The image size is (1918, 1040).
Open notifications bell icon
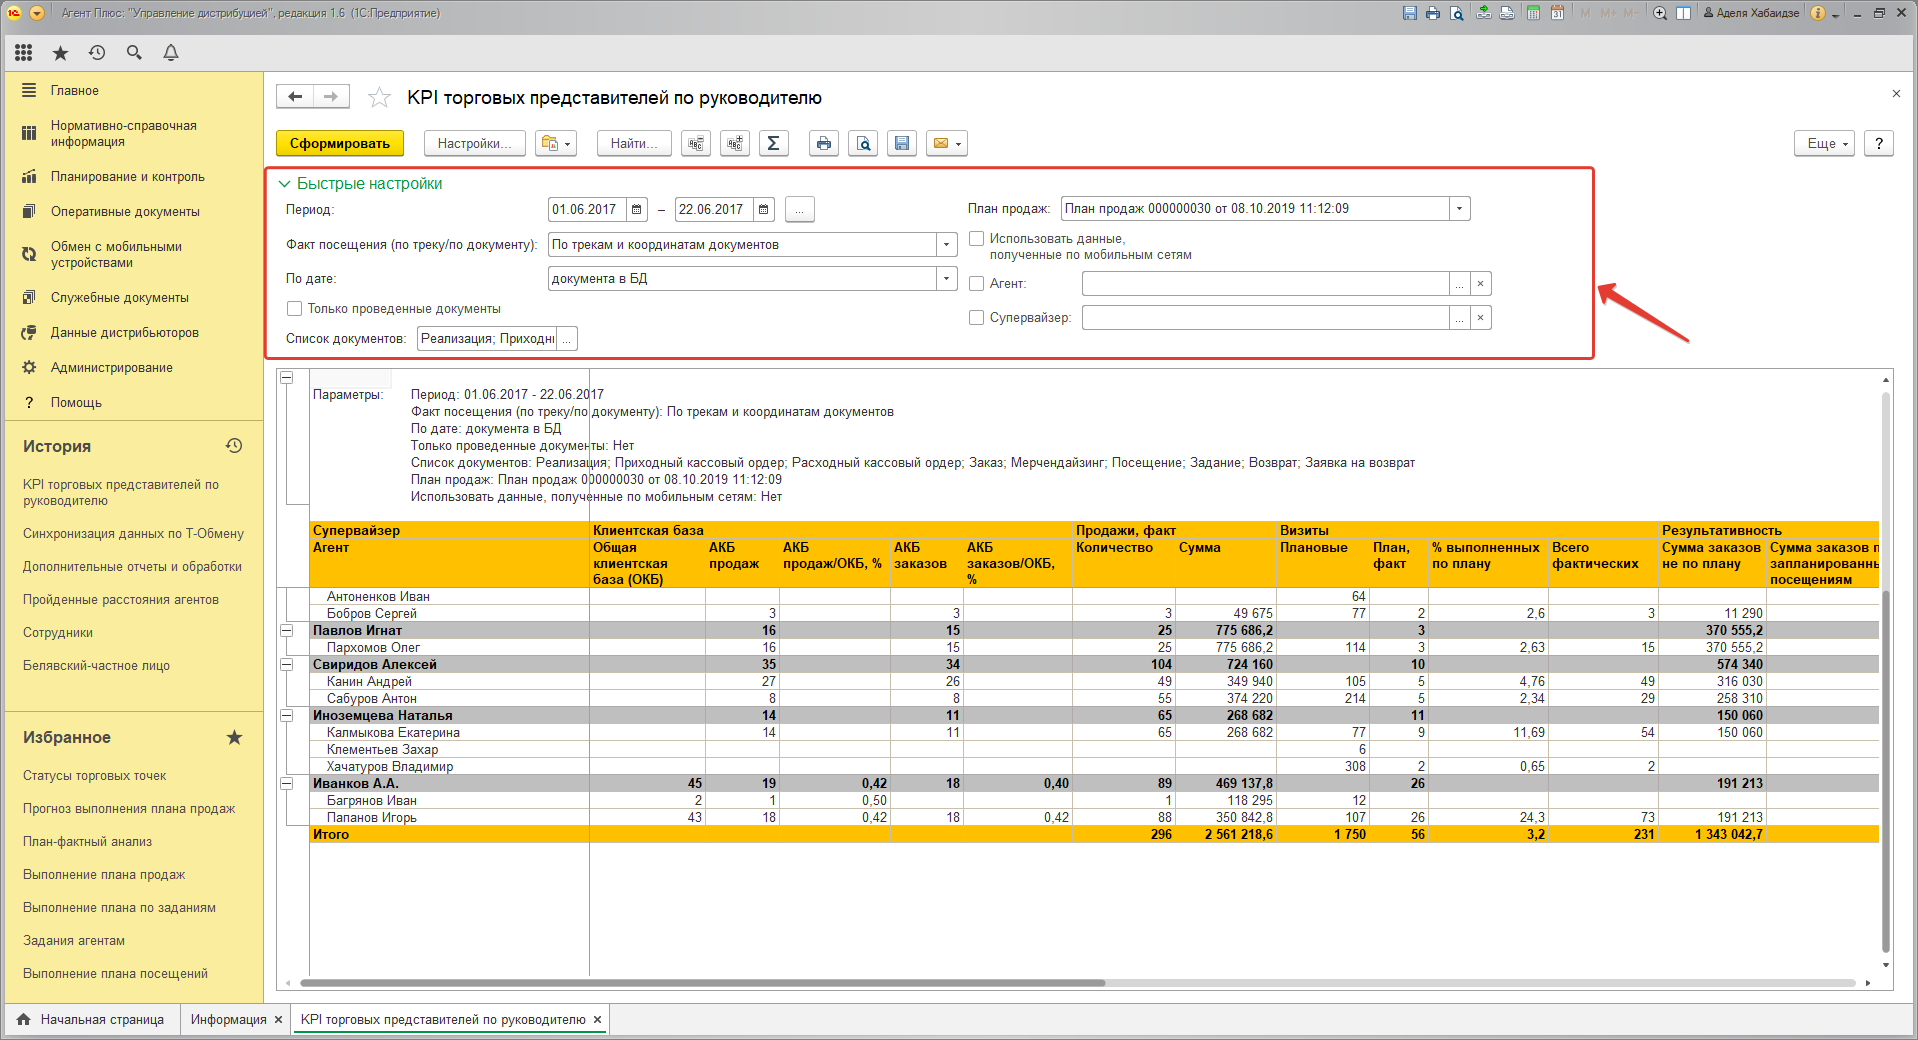coord(171,53)
